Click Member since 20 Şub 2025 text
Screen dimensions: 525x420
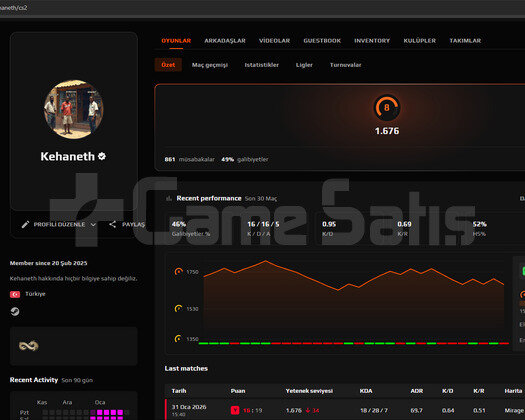point(49,263)
